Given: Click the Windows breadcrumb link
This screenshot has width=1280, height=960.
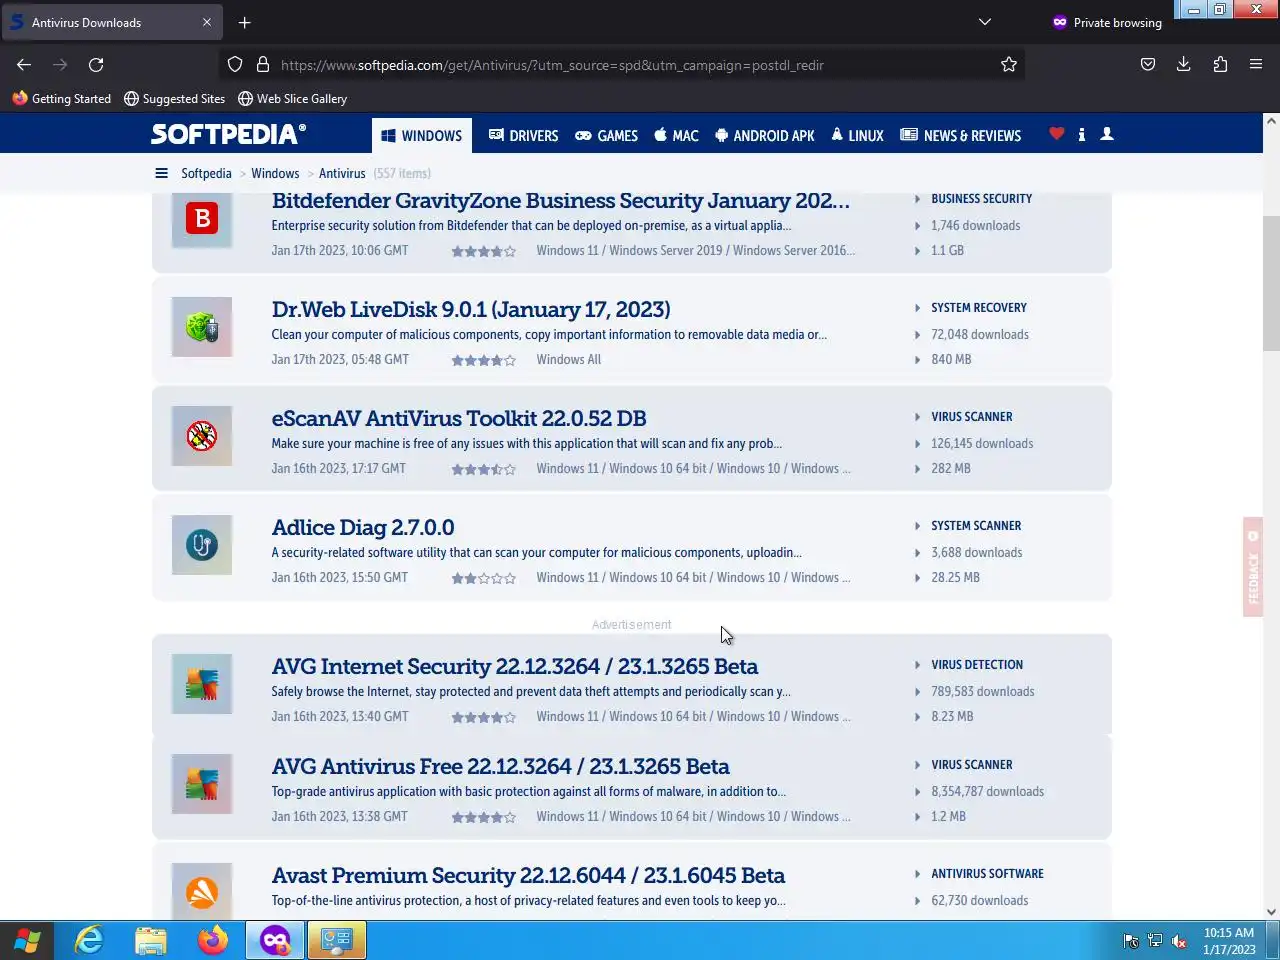Looking at the screenshot, I should tap(275, 173).
